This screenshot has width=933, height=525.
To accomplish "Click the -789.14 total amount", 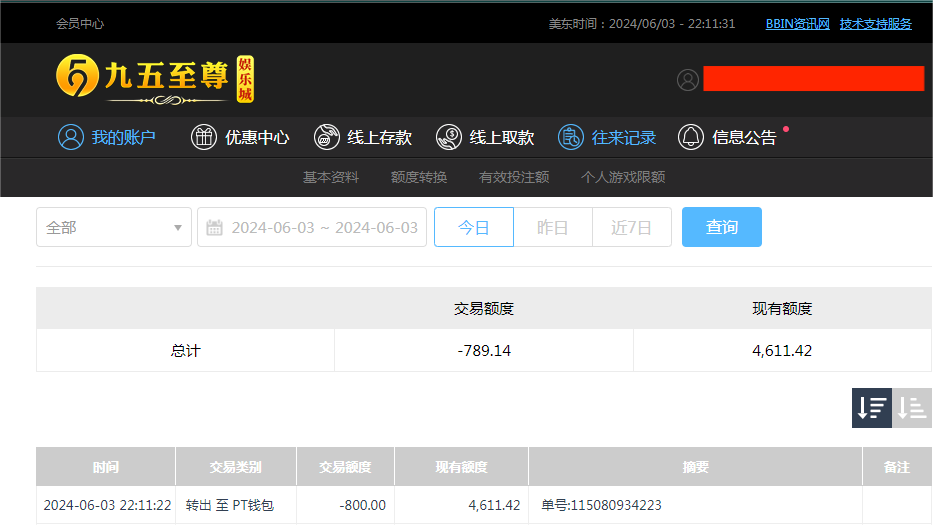I will click(x=484, y=351).
